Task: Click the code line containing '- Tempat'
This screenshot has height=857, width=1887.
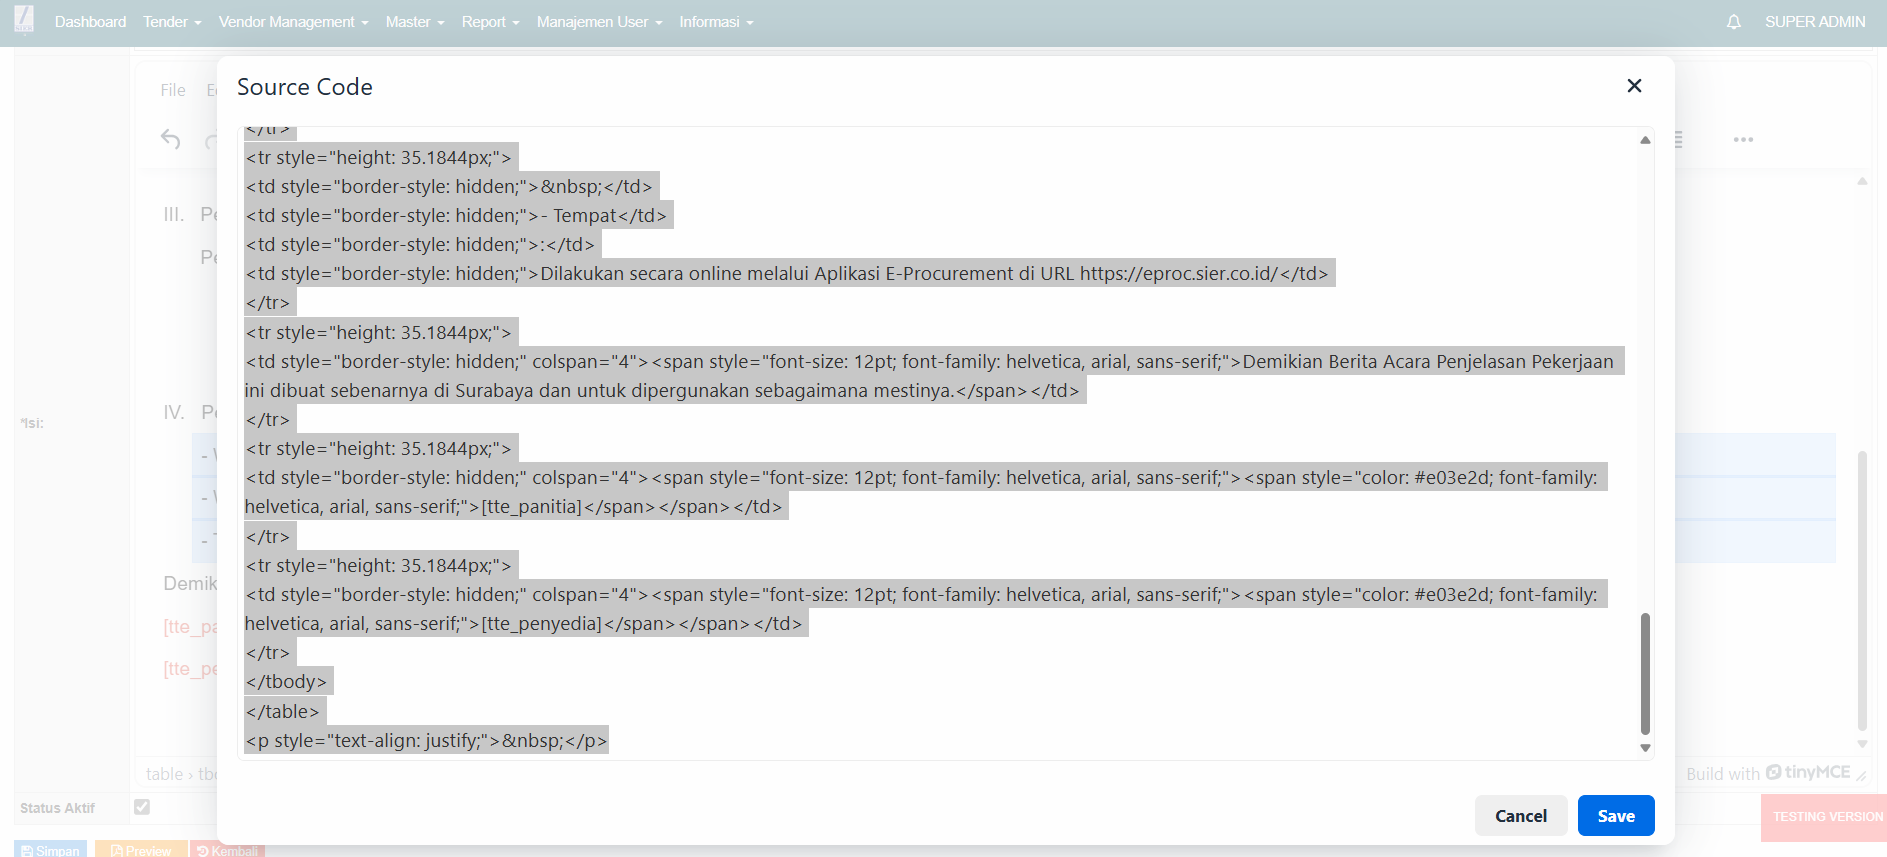Action: [x=456, y=215]
